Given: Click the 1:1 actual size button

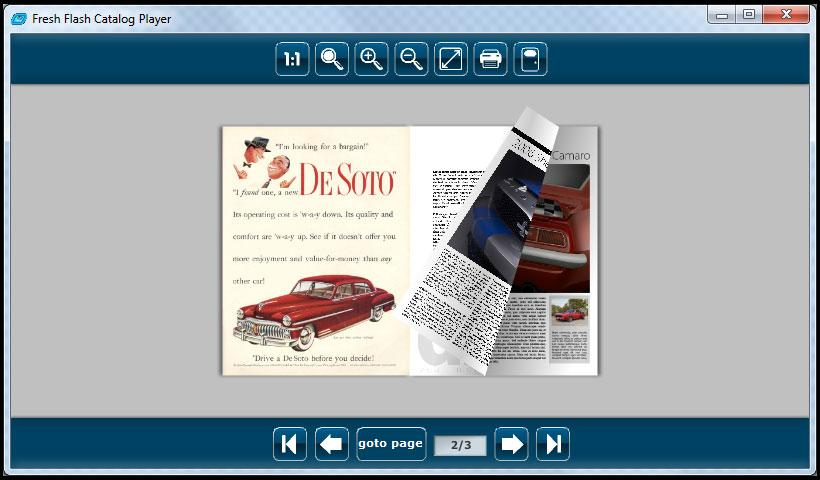Looking at the screenshot, I should (292, 60).
